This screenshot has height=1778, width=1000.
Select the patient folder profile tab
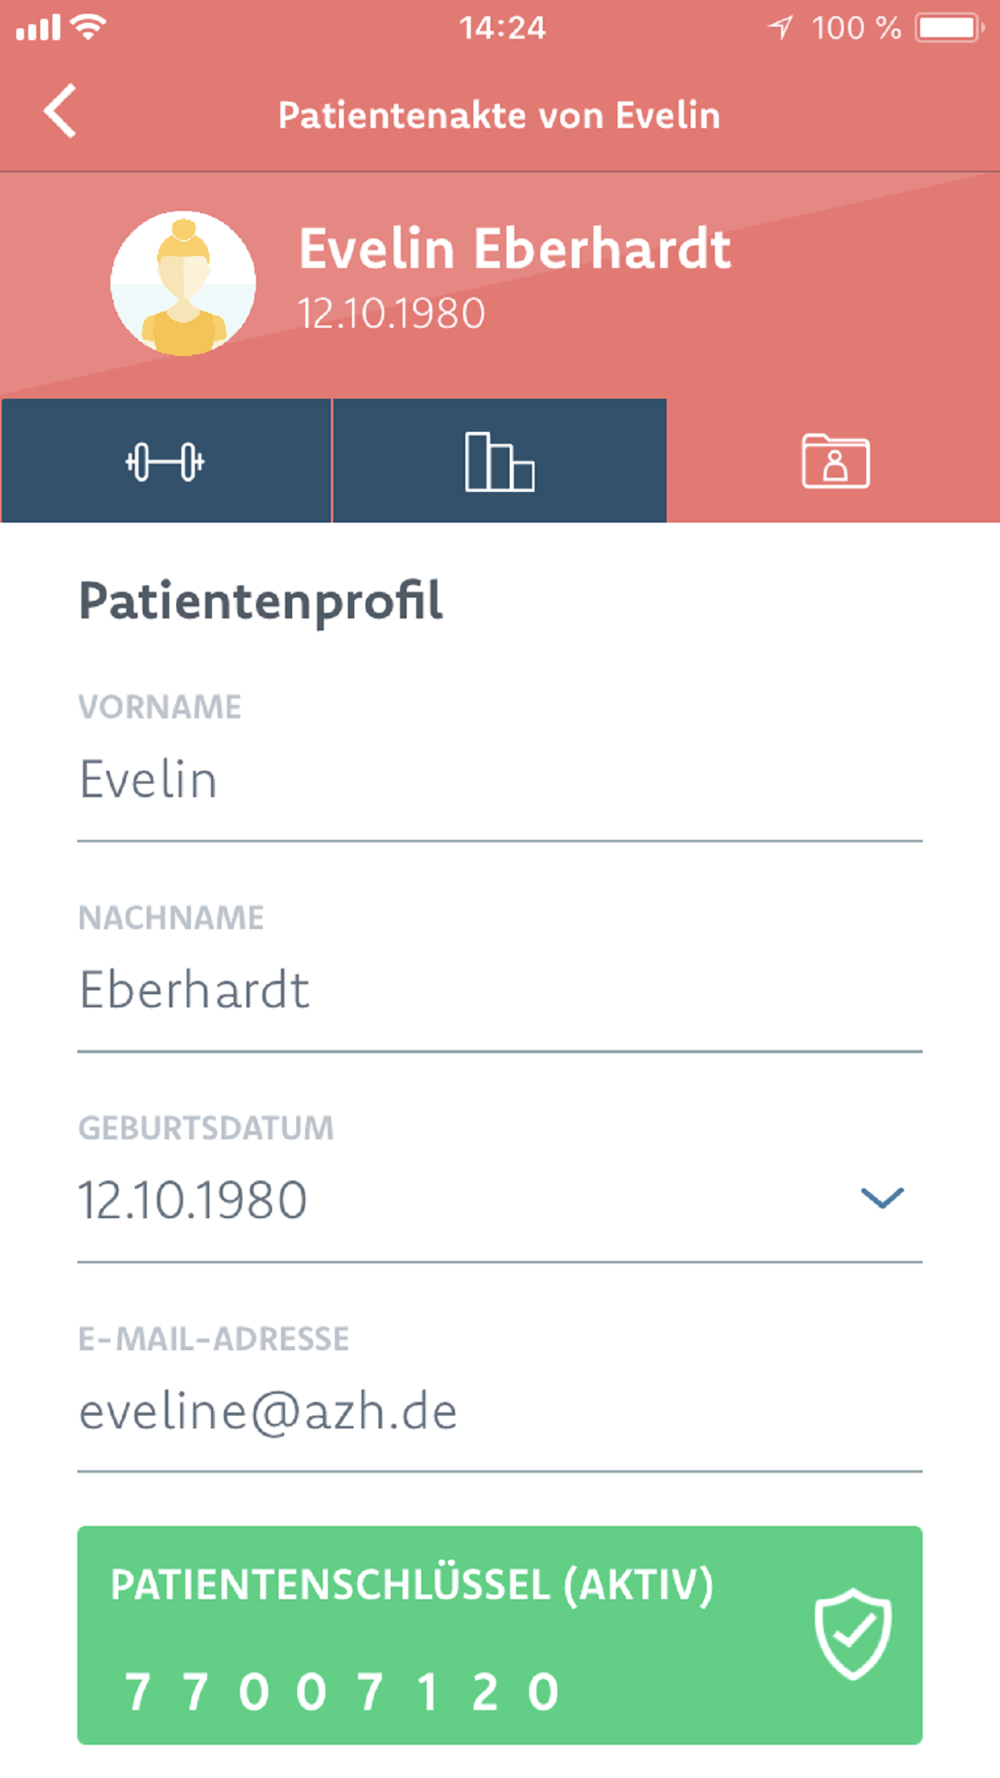835,462
